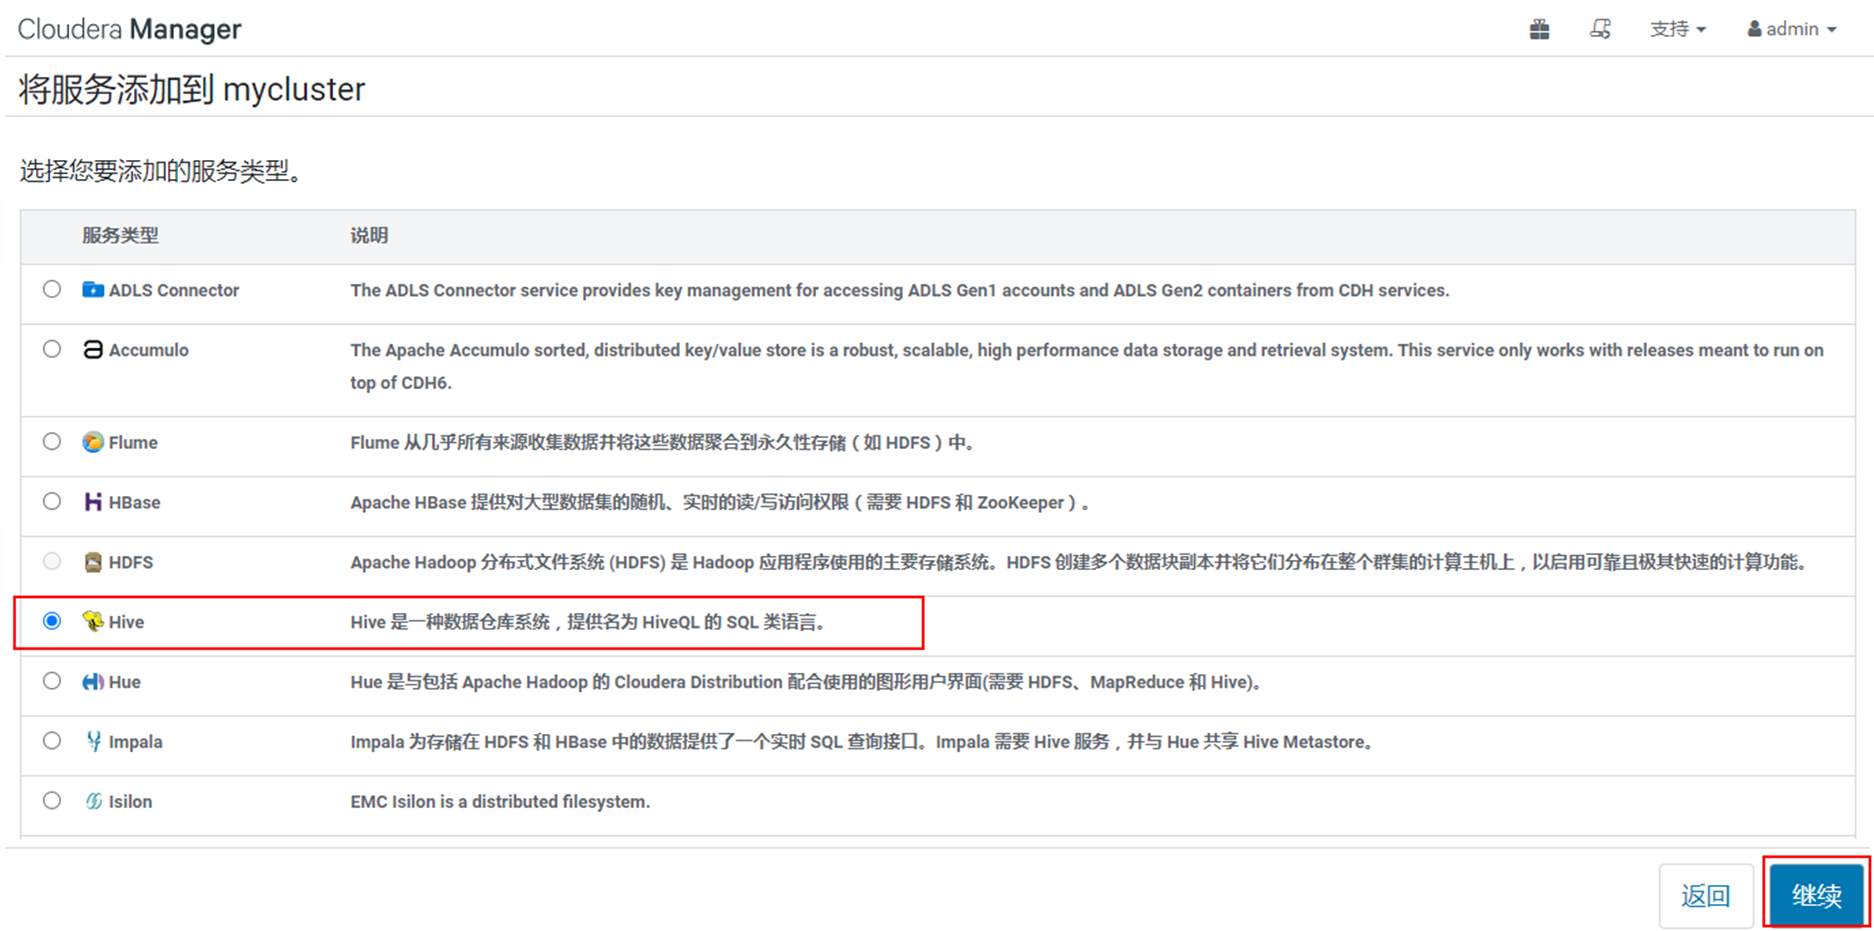Click the HDFS service icon
This screenshot has width=1874, height=931.
[93, 562]
